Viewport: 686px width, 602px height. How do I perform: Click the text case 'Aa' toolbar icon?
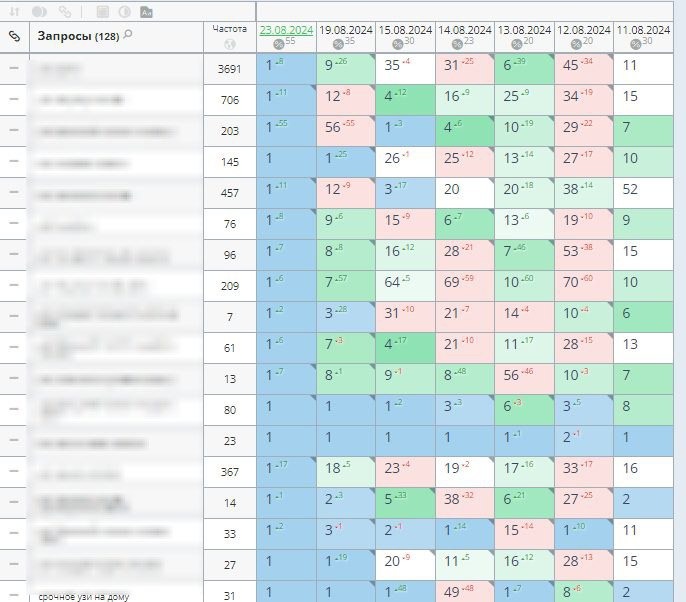[x=146, y=12]
